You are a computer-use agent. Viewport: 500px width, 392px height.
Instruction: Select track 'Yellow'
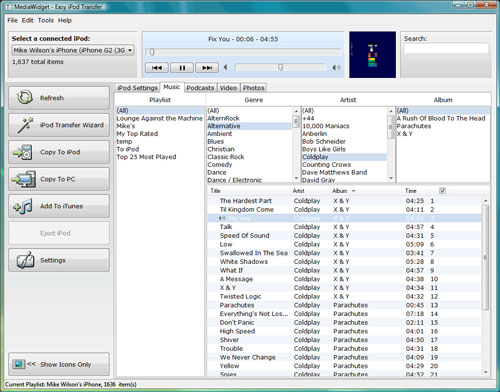(x=345, y=366)
